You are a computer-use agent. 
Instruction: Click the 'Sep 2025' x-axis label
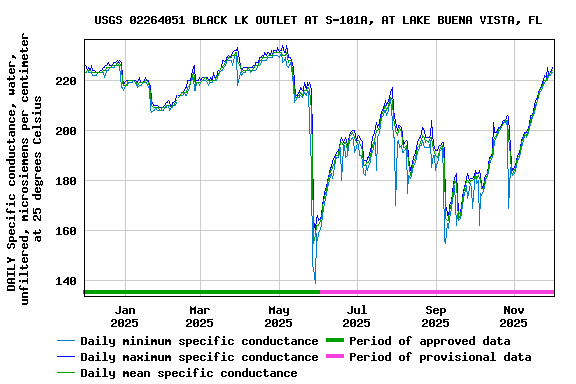[435, 317]
